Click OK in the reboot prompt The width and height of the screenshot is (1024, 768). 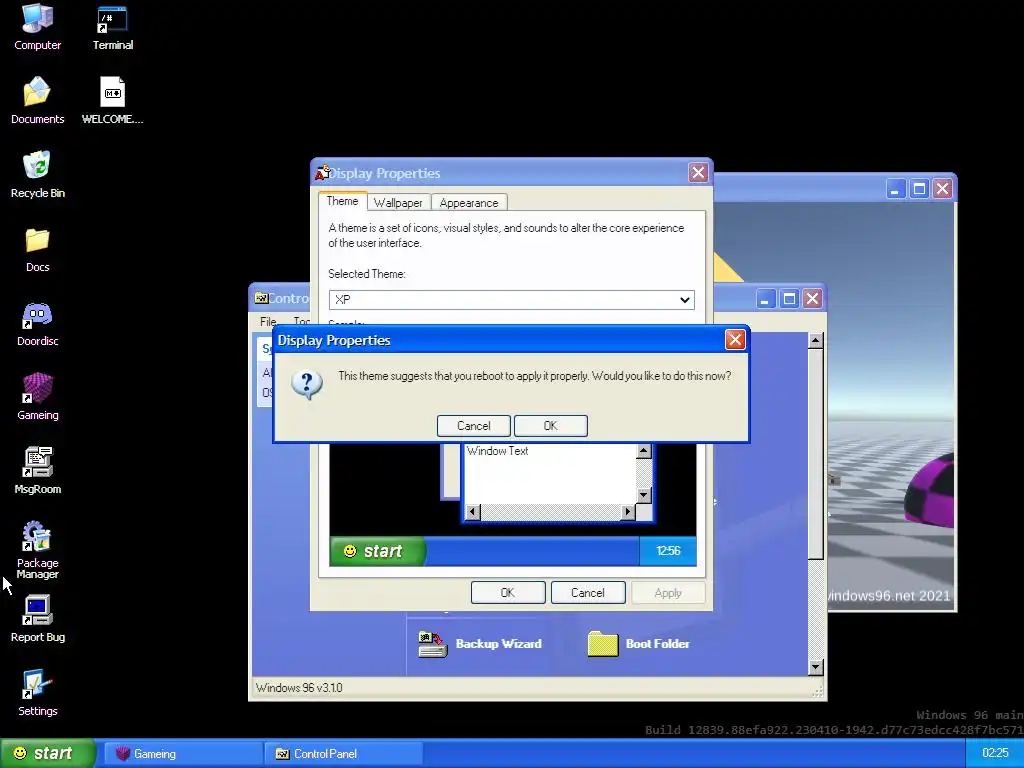[551, 426]
